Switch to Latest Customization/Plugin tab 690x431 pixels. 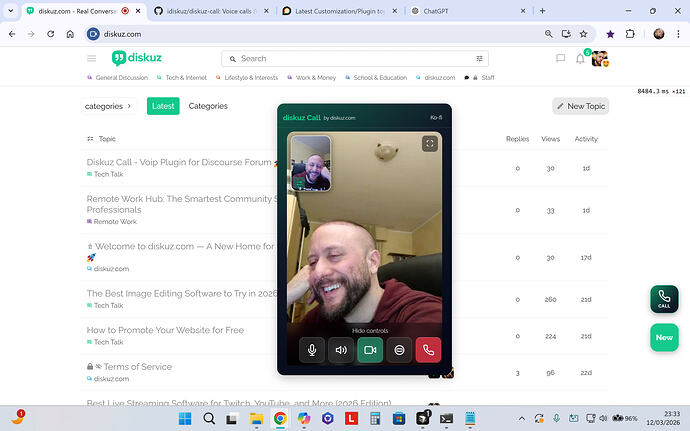[x=340, y=11]
